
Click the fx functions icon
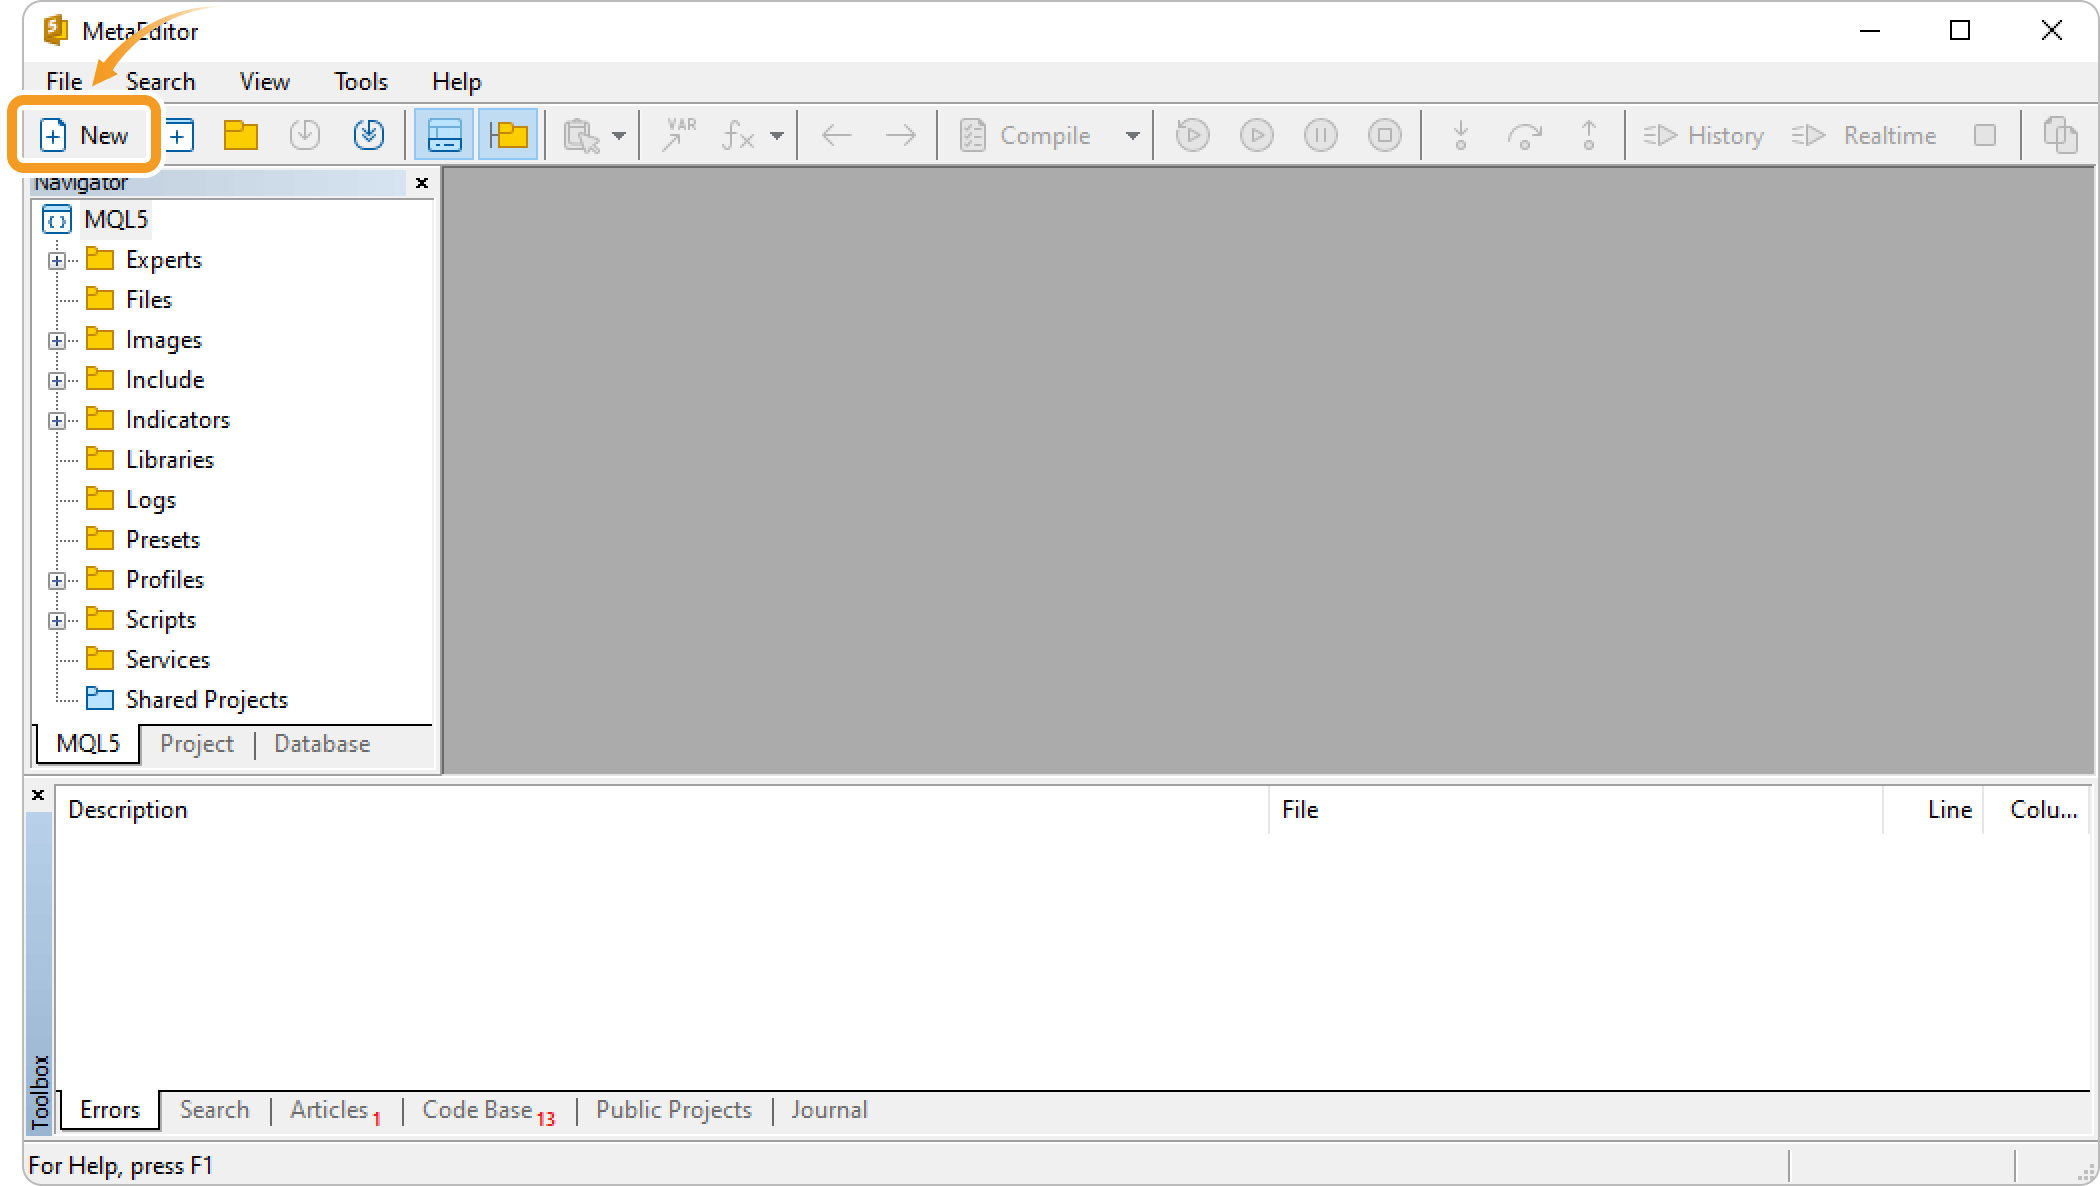(x=738, y=135)
